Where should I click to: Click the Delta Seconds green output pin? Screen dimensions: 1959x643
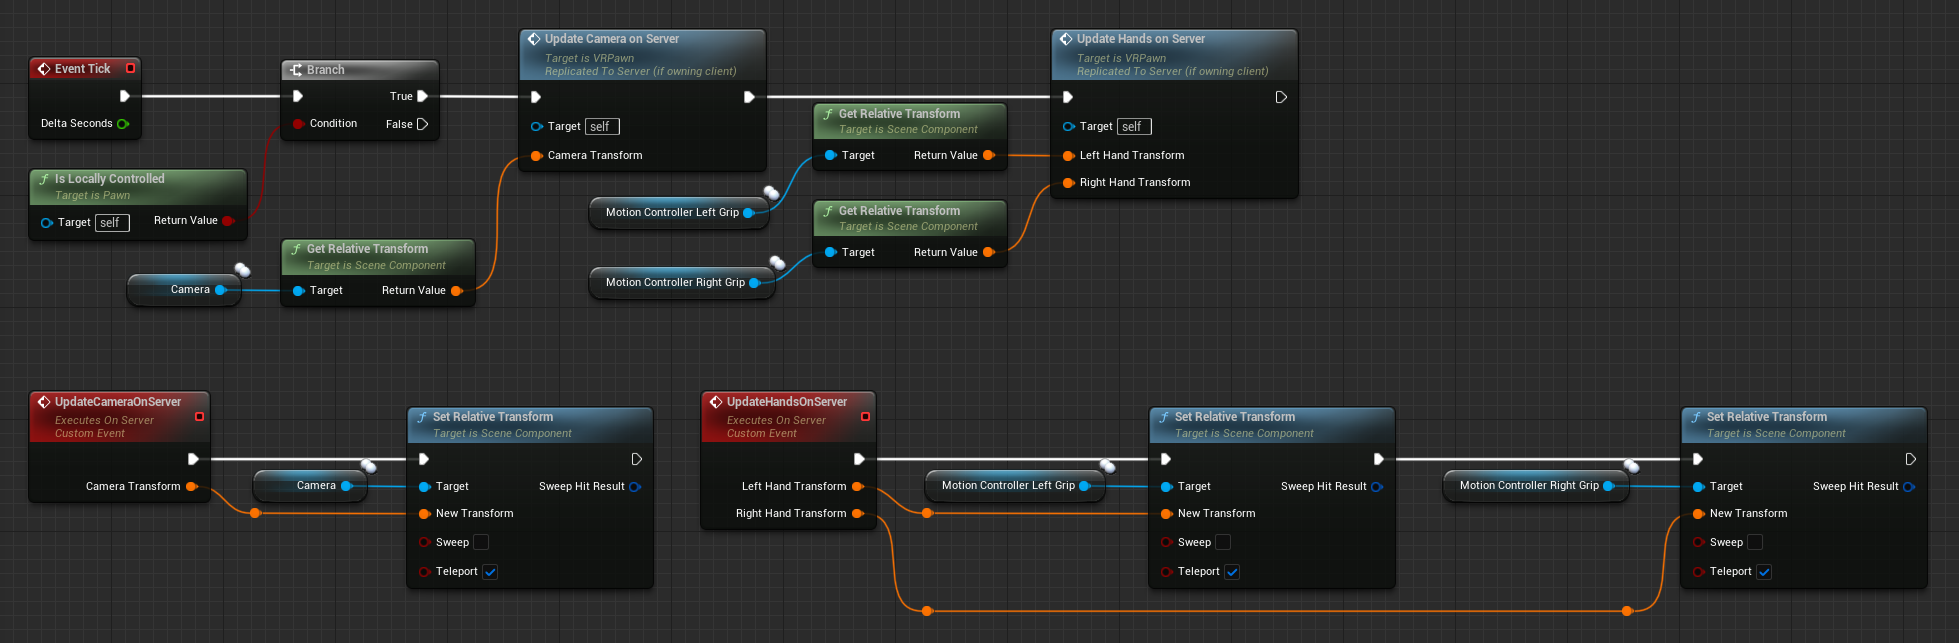tap(123, 124)
